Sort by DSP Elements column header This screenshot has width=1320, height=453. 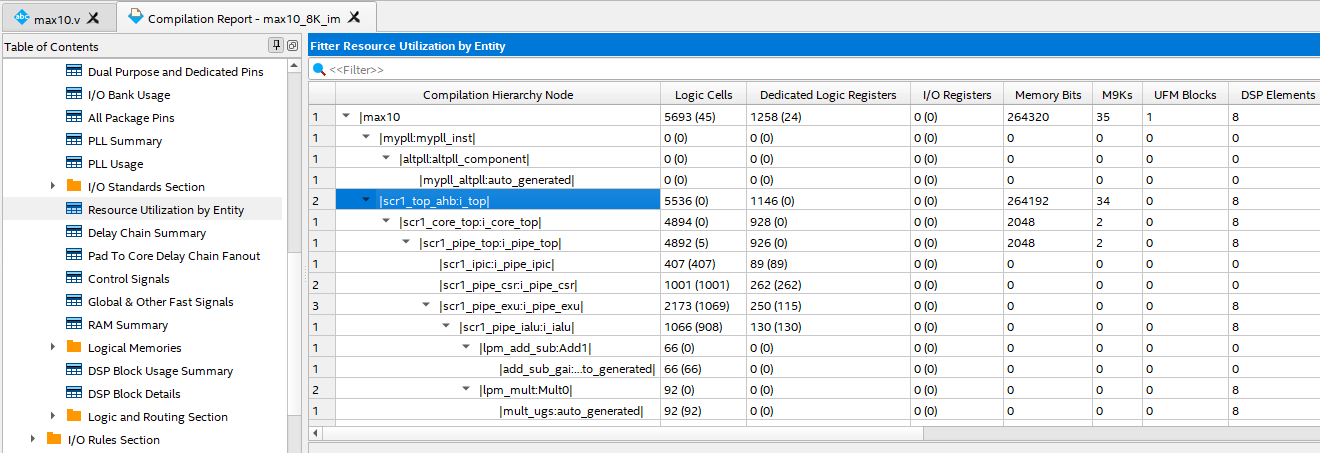click(1277, 95)
